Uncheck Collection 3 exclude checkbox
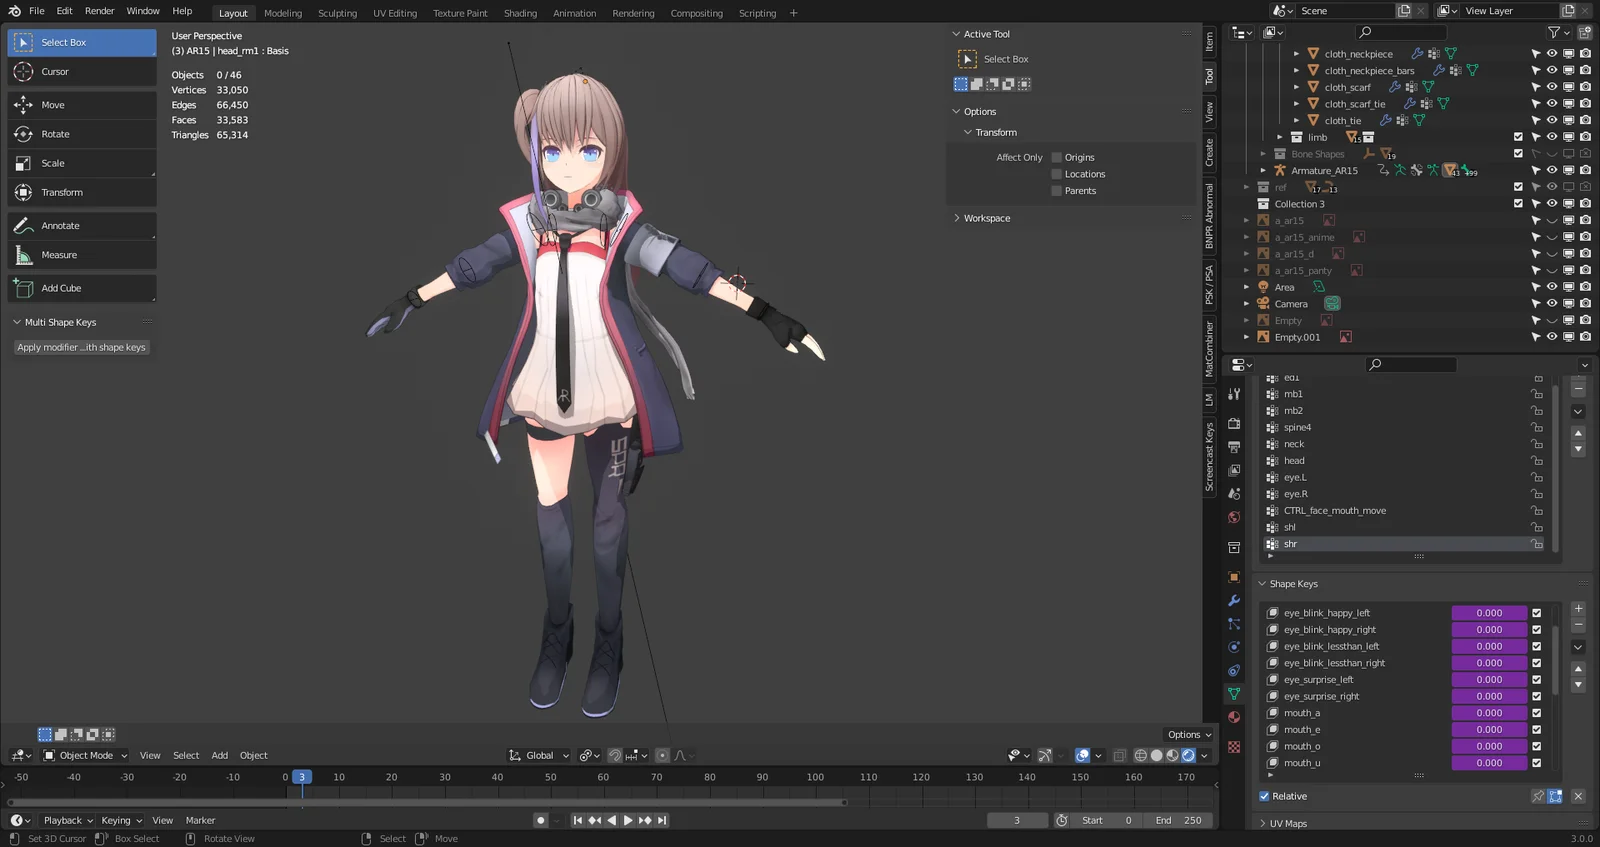Viewport: 1600px width, 847px height. coord(1518,204)
